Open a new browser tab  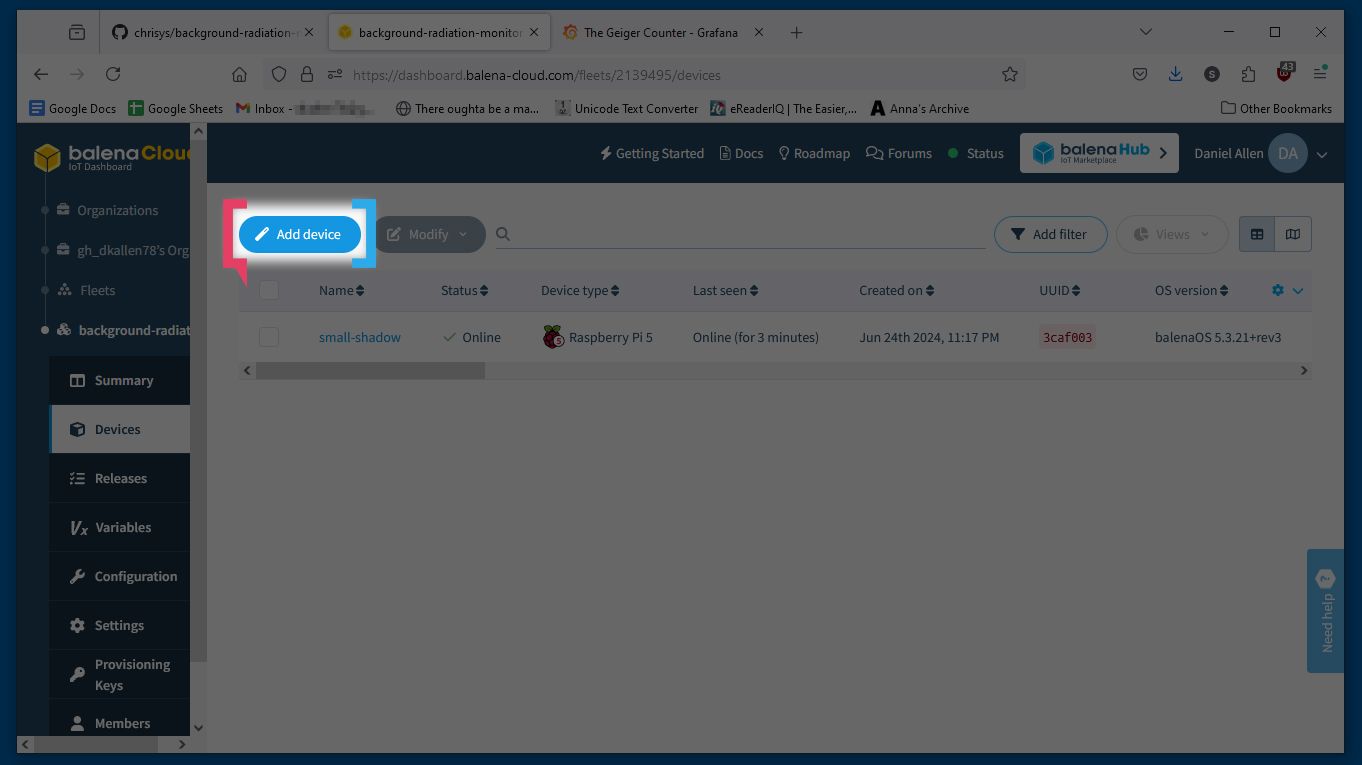pos(796,32)
